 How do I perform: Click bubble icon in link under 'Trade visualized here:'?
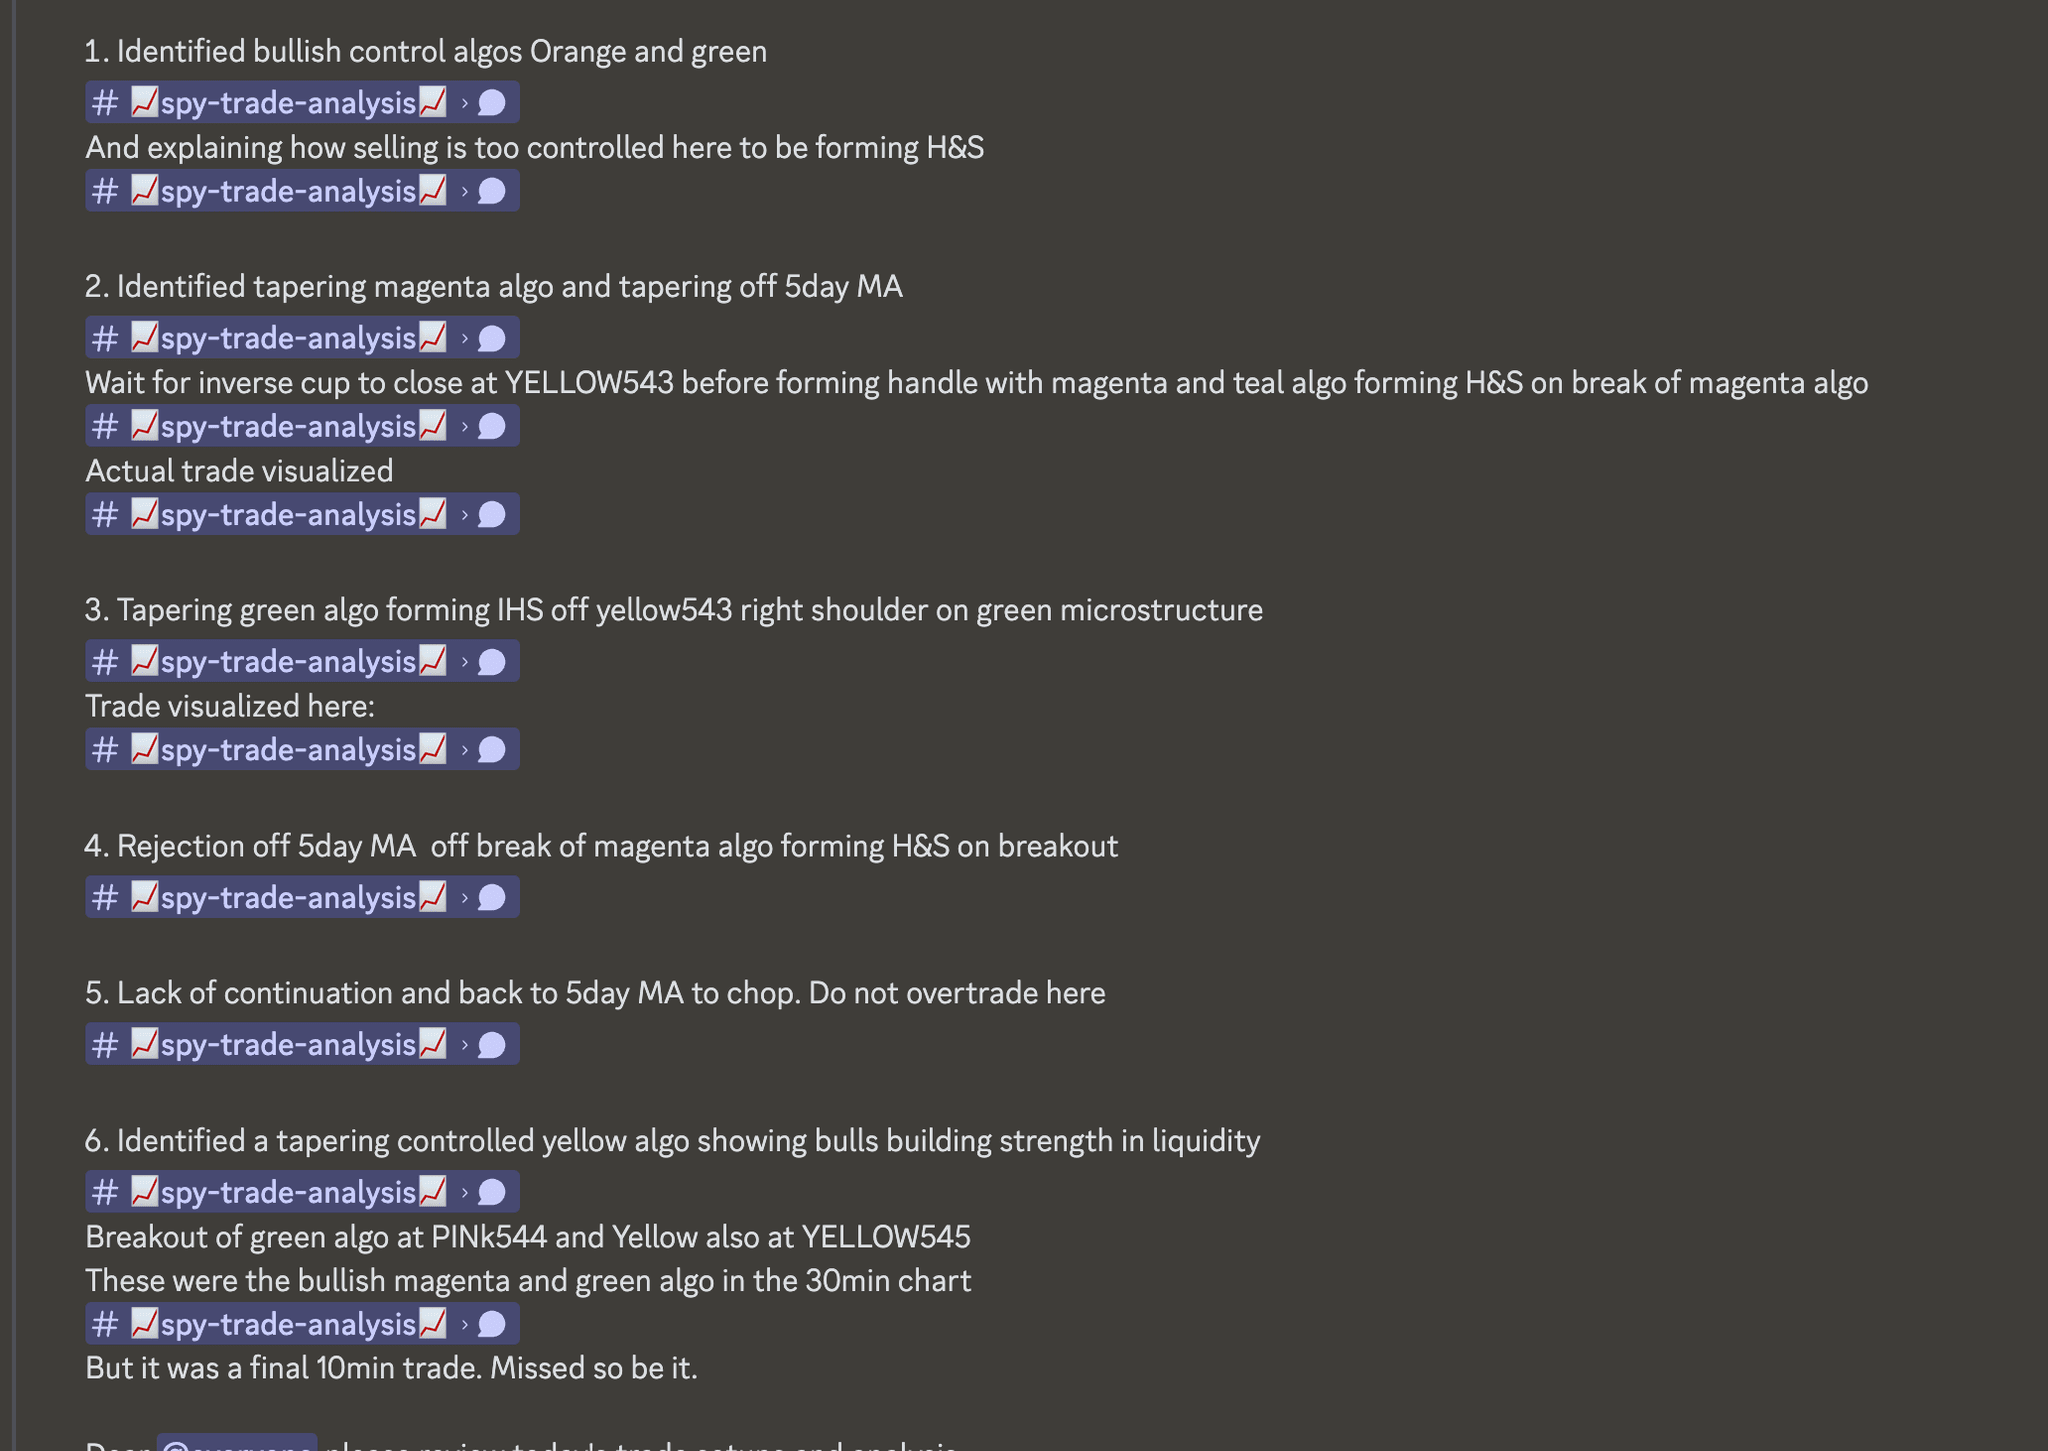(x=492, y=750)
